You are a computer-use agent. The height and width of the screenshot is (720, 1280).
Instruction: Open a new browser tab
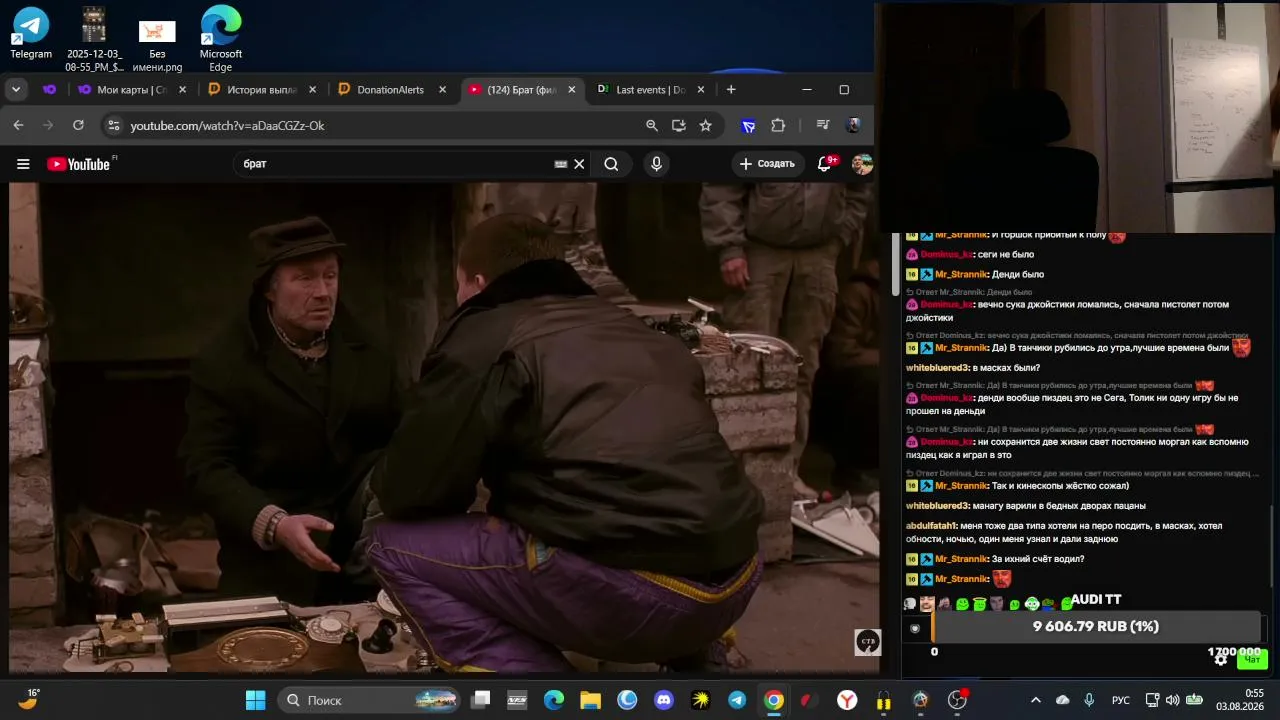pyautogui.click(x=731, y=89)
